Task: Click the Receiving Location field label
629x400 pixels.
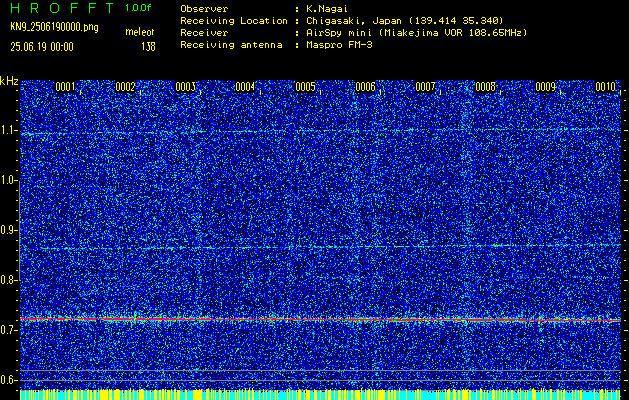Action: 234,20
